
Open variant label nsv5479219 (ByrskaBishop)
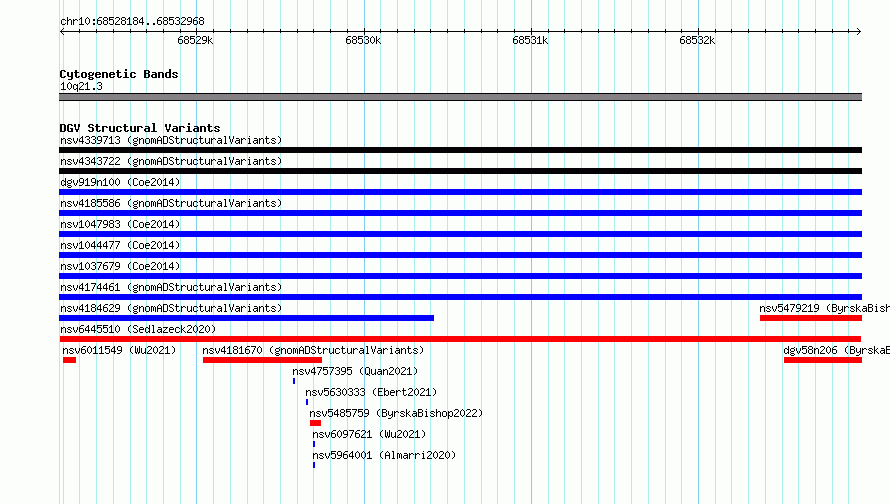(x=825, y=308)
